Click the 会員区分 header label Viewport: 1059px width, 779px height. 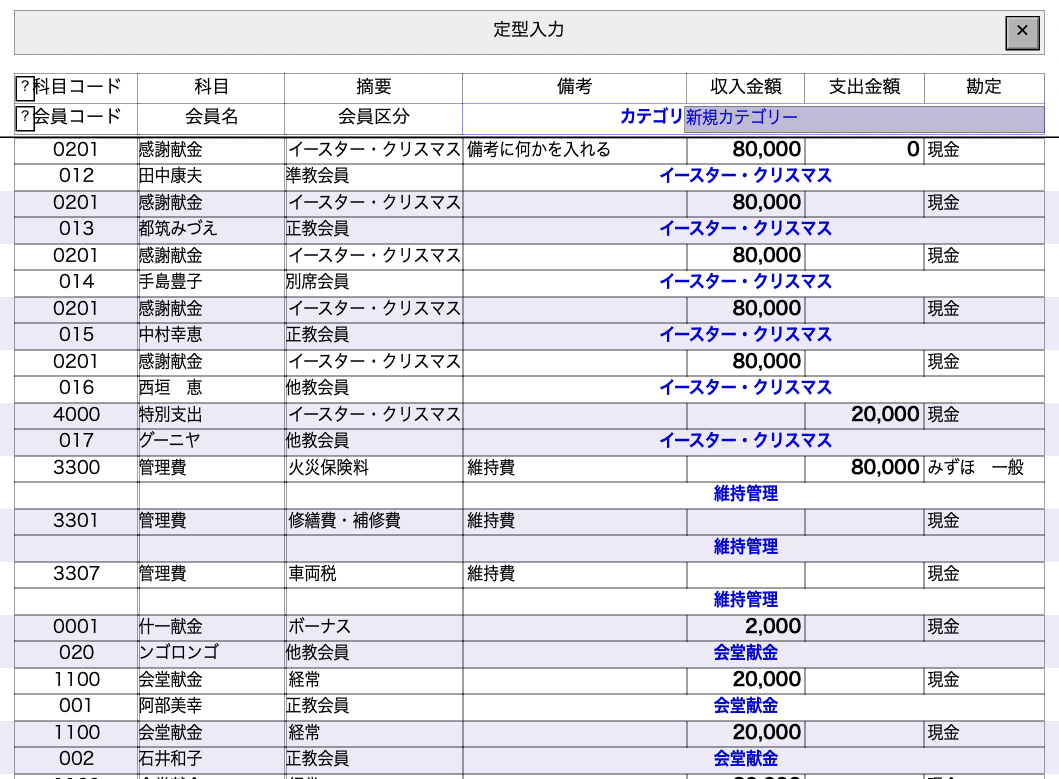(x=373, y=117)
